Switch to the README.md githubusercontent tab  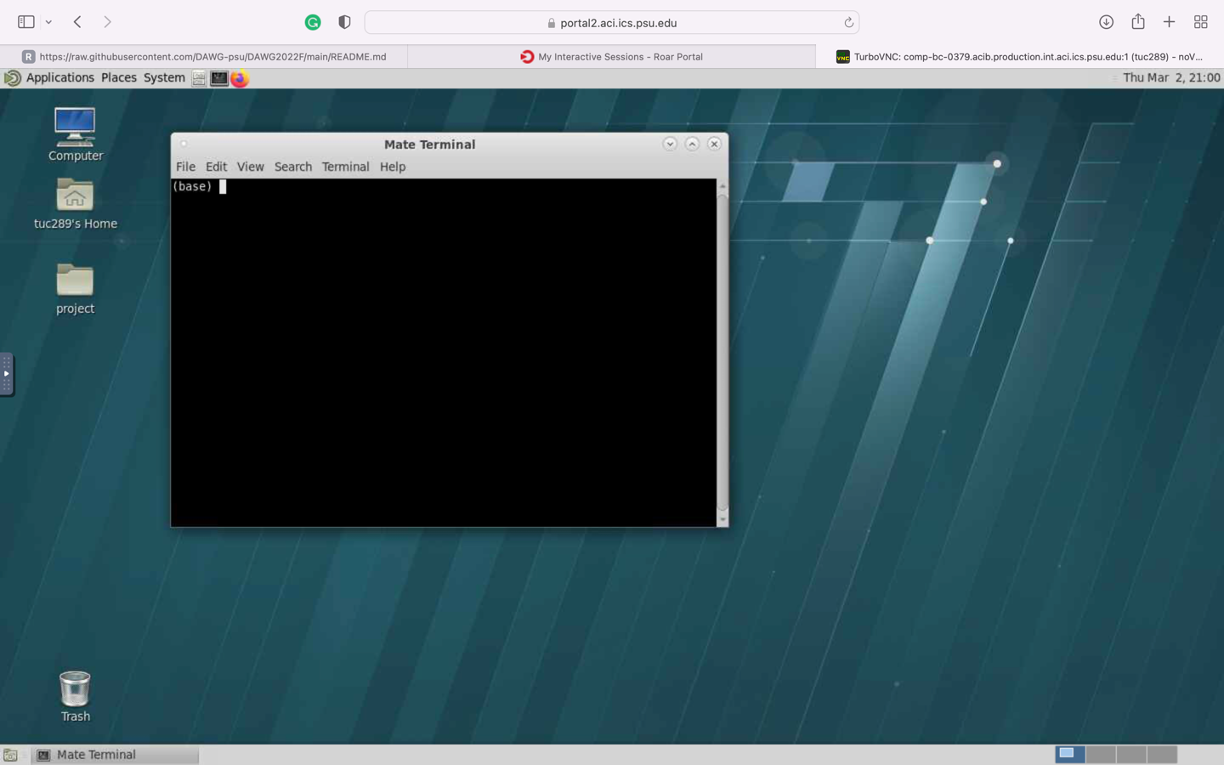(204, 57)
